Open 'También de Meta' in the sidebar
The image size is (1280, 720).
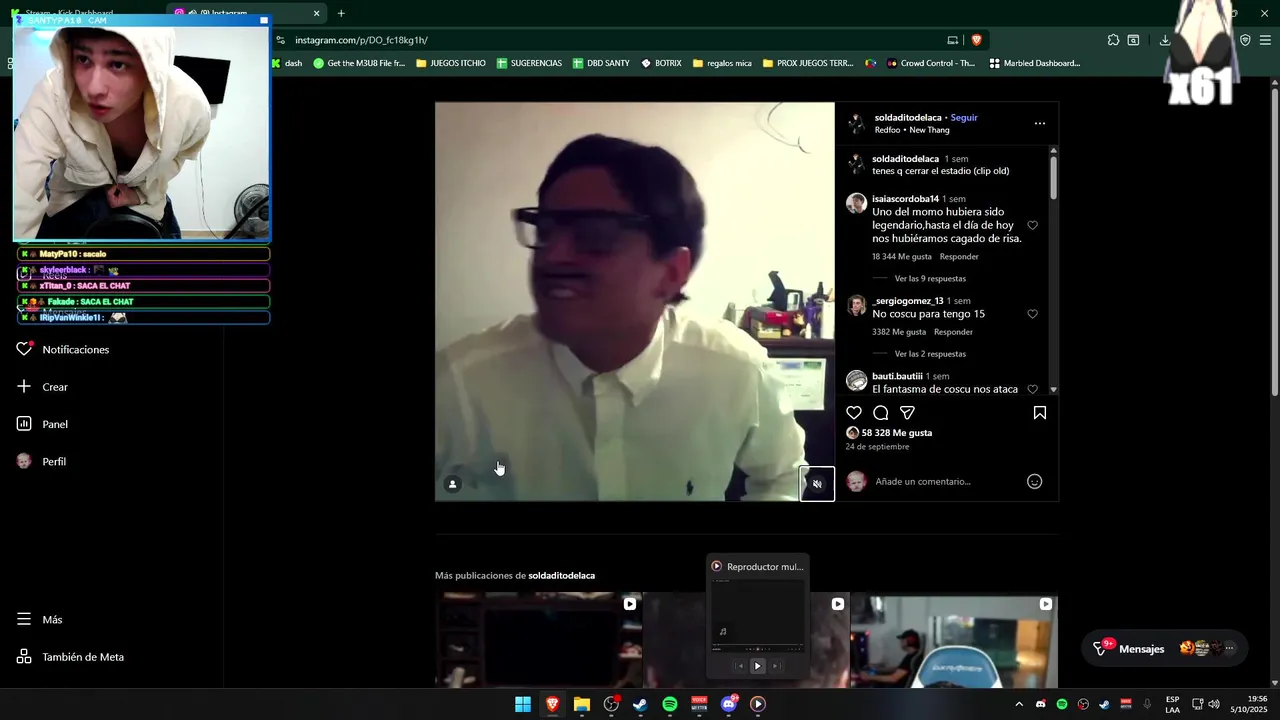(x=71, y=657)
